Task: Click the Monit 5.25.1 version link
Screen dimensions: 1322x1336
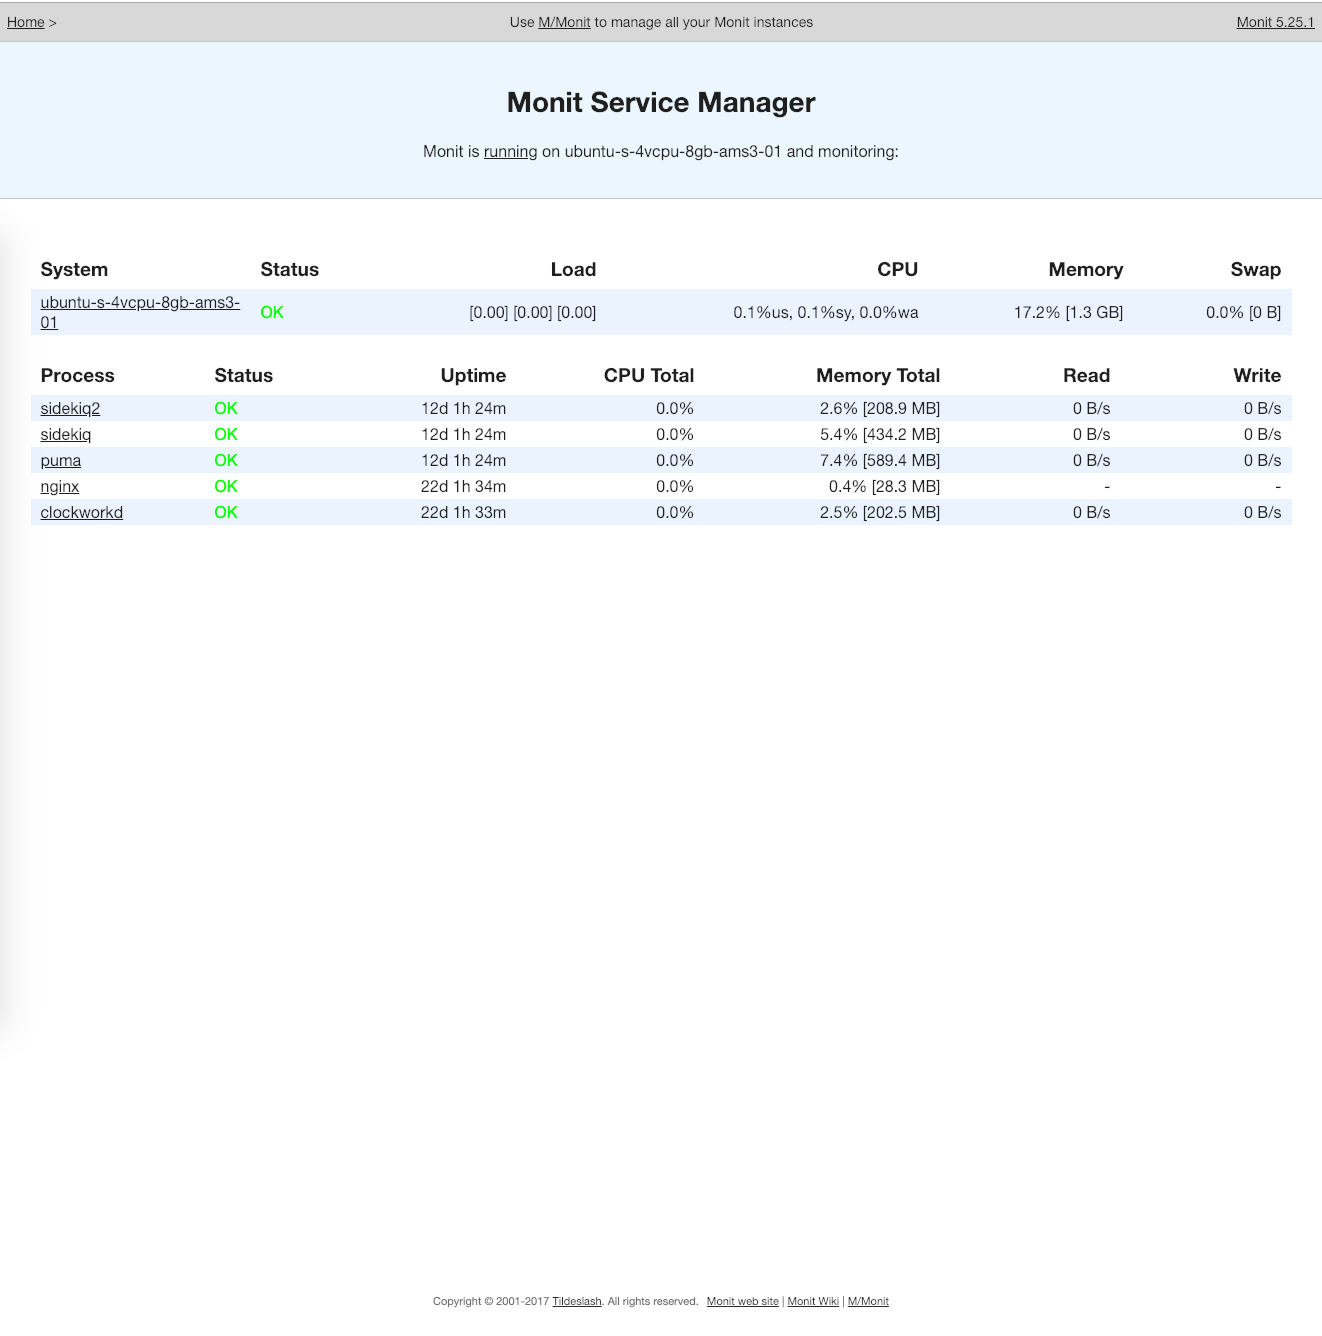Action: pyautogui.click(x=1275, y=22)
